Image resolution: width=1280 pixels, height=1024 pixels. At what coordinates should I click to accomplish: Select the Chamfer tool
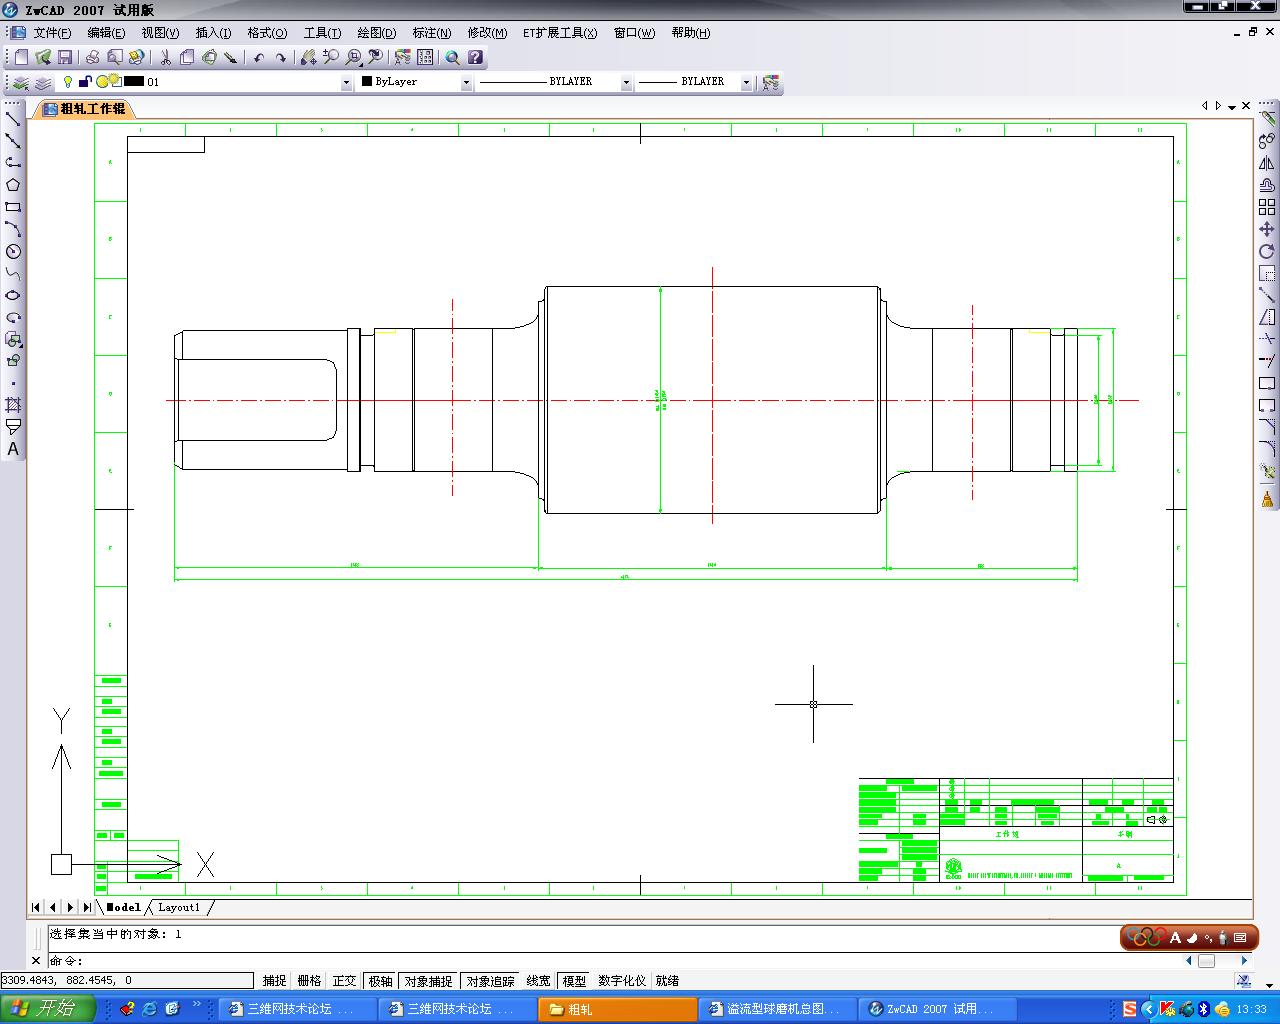click(1267, 427)
